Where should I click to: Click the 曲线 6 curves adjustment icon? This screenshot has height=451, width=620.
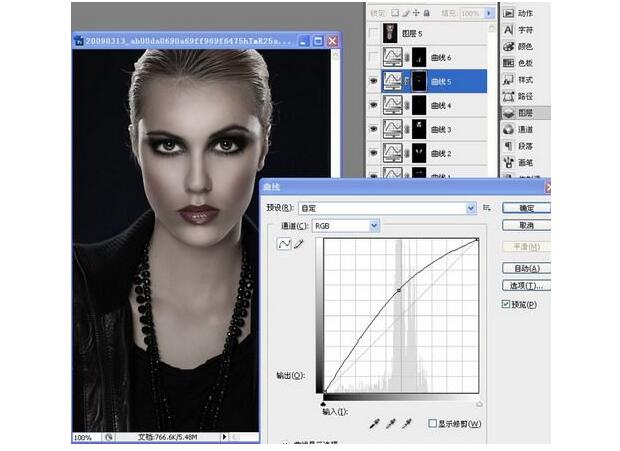(x=393, y=57)
